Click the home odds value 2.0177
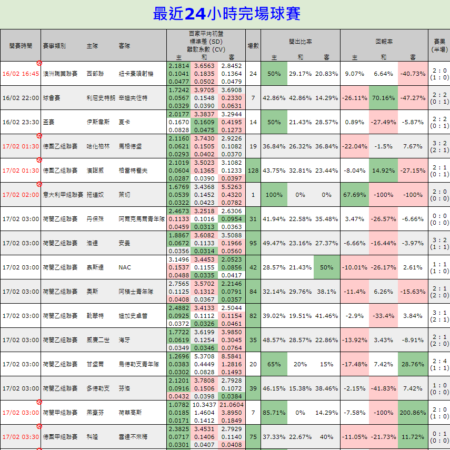Viewport: 450px width, 450px height. [179, 114]
